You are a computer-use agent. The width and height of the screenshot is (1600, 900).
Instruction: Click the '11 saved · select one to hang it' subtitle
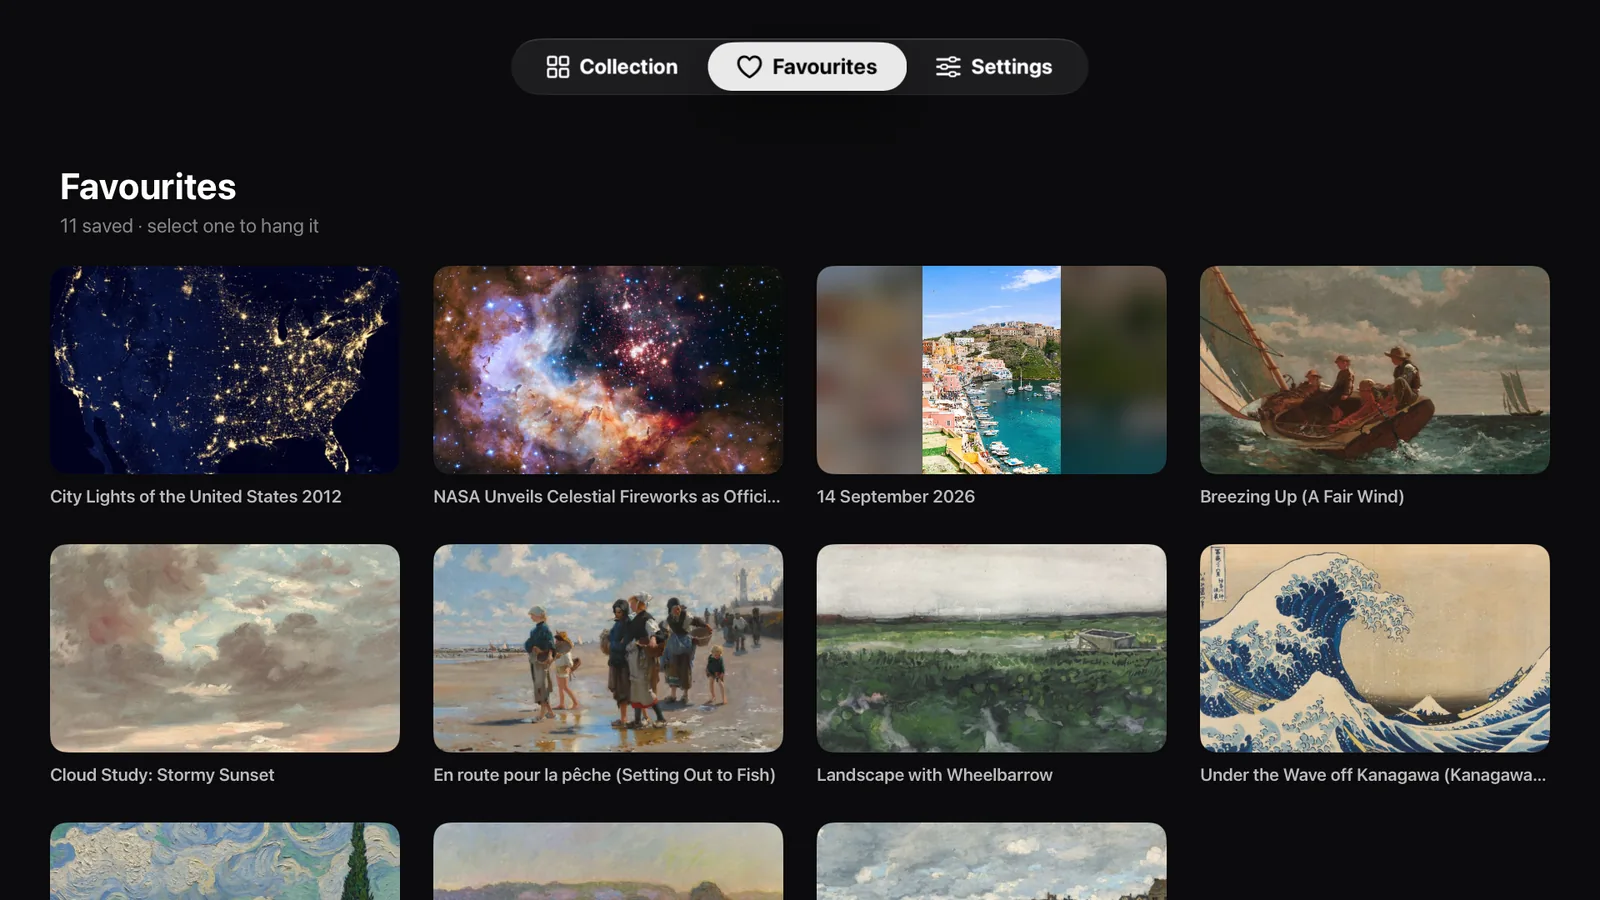[189, 226]
